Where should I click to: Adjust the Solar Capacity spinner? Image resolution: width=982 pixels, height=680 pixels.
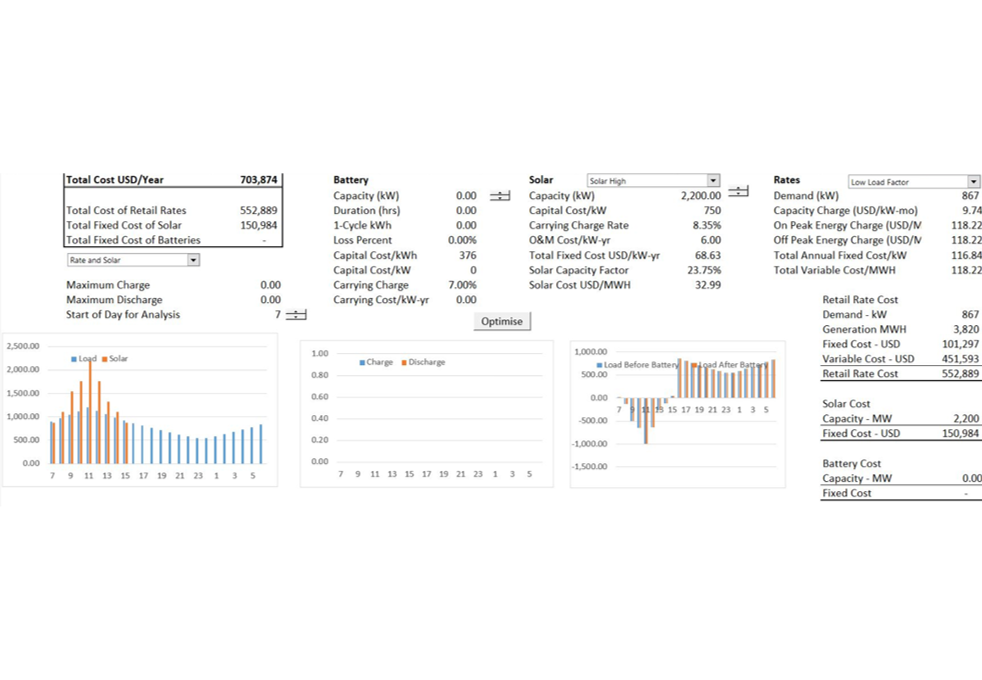click(738, 191)
